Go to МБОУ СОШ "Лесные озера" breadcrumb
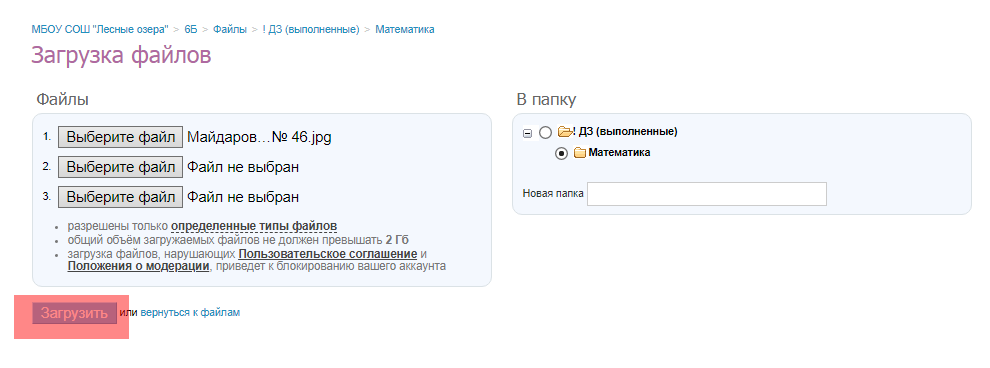 (x=100, y=29)
